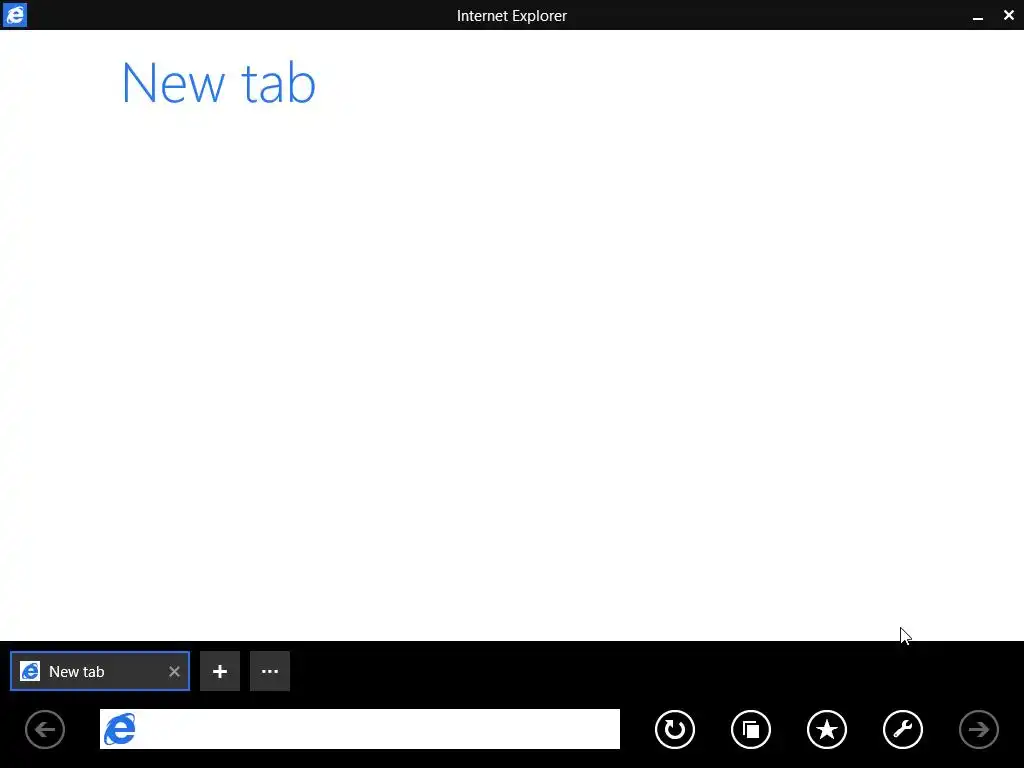Screen dimensions: 1024x768
Task: Minimize the Internet Explorer window
Action: [x=978, y=16]
